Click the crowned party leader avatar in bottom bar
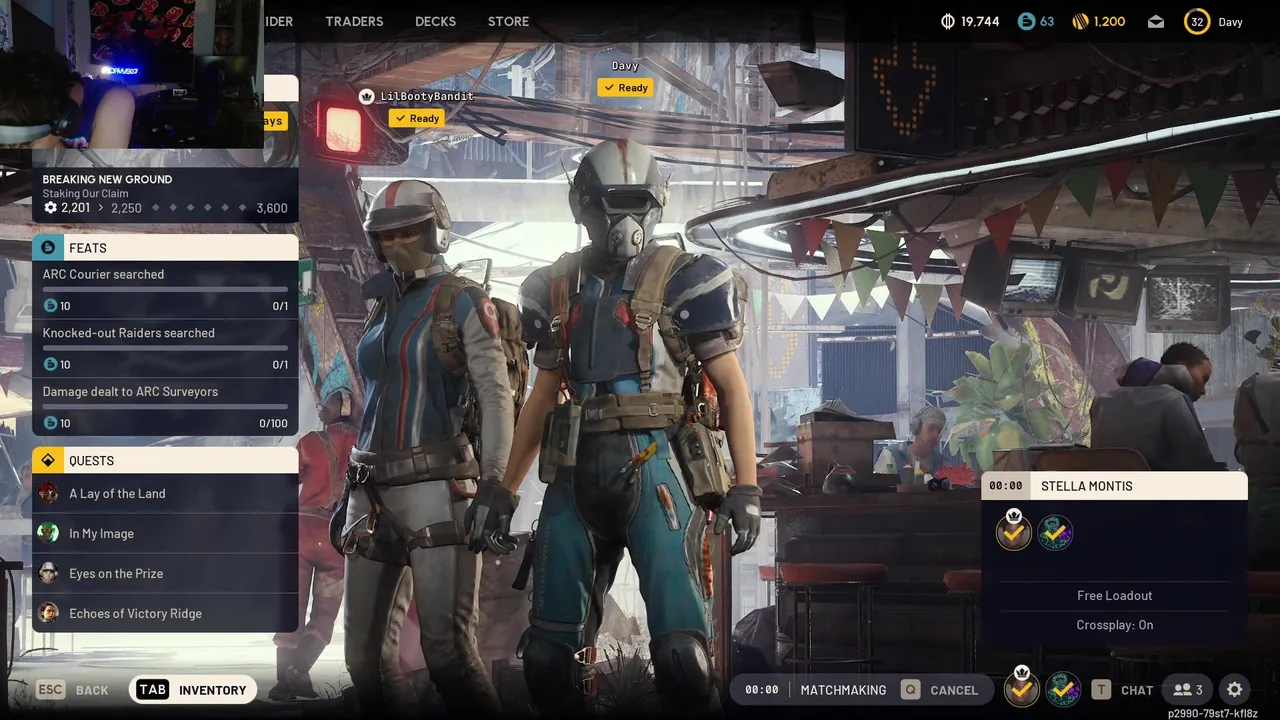 tap(1021, 688)
